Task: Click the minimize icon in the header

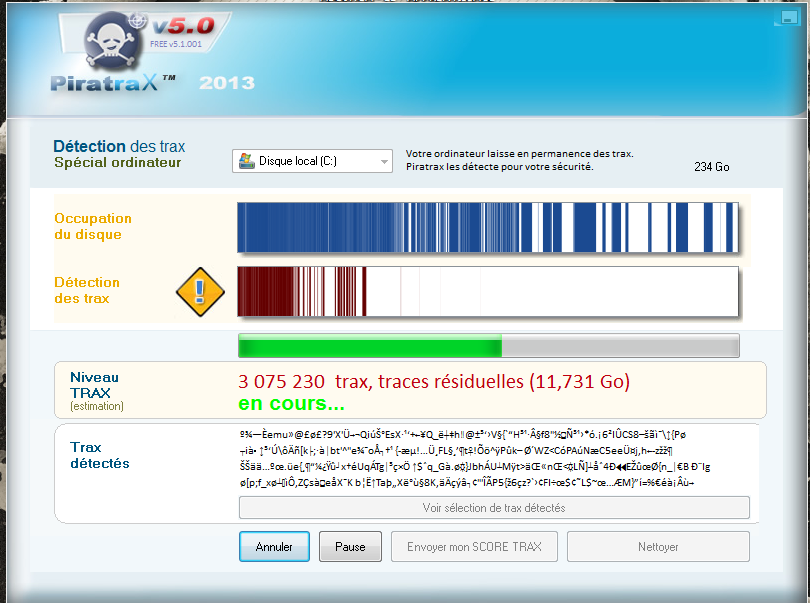Action: click(787, 17)
